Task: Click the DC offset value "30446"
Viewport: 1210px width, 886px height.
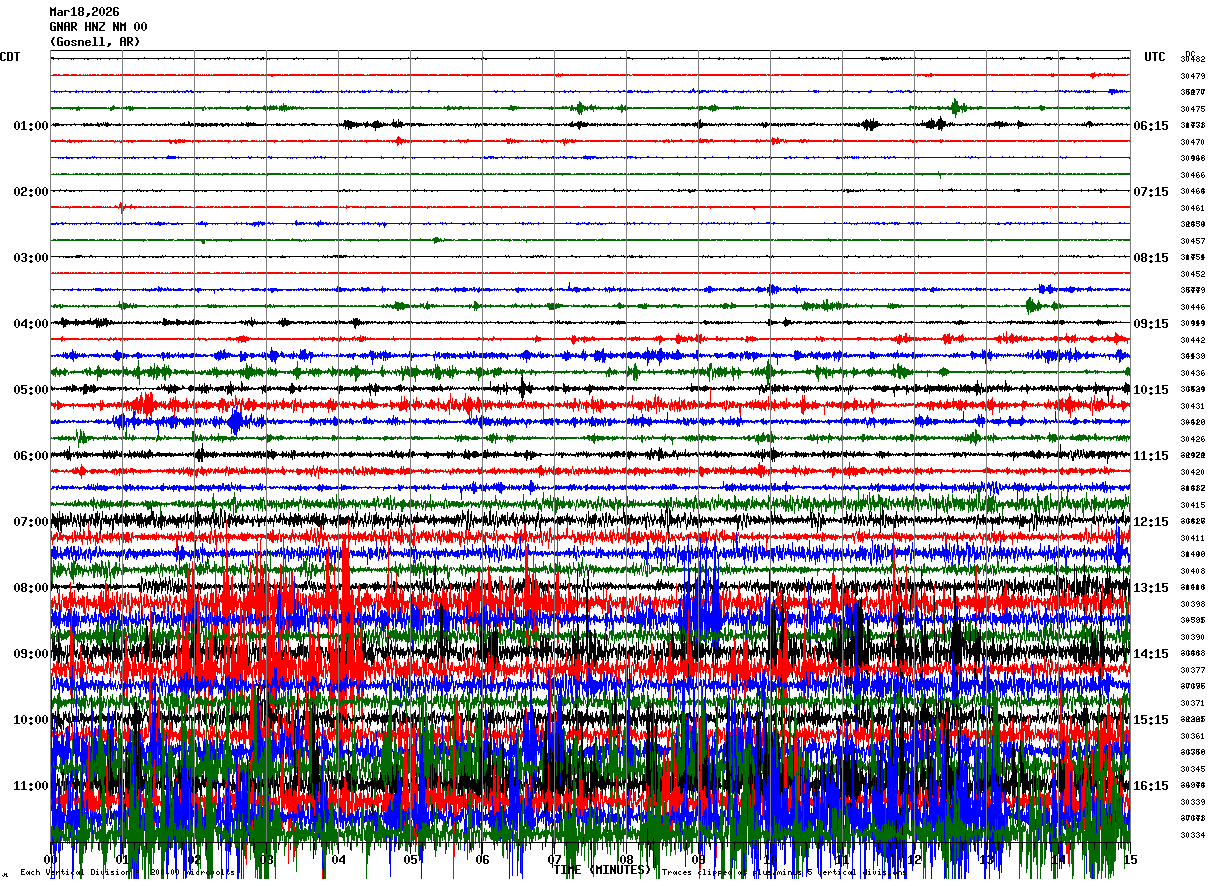Action: 1192,307
